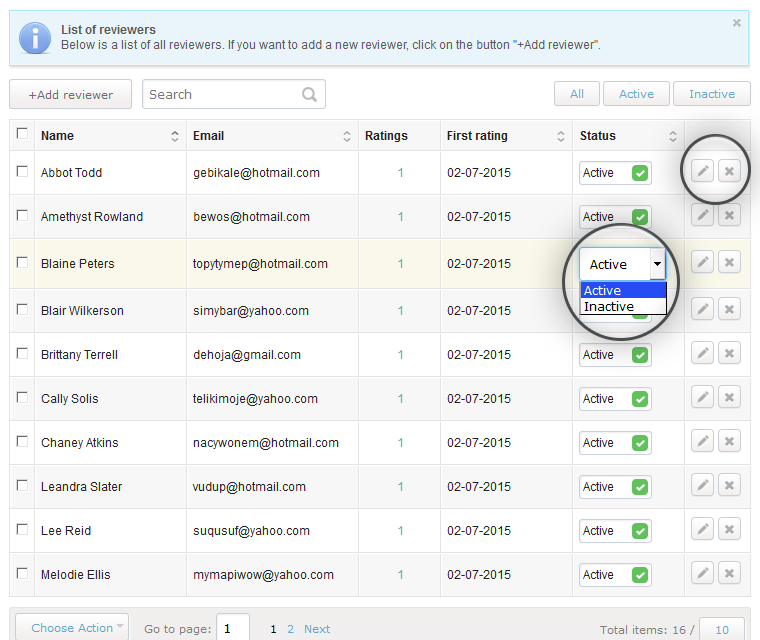
Task: Open edit for Blair Wilkerson
Action: coord(702,309)
